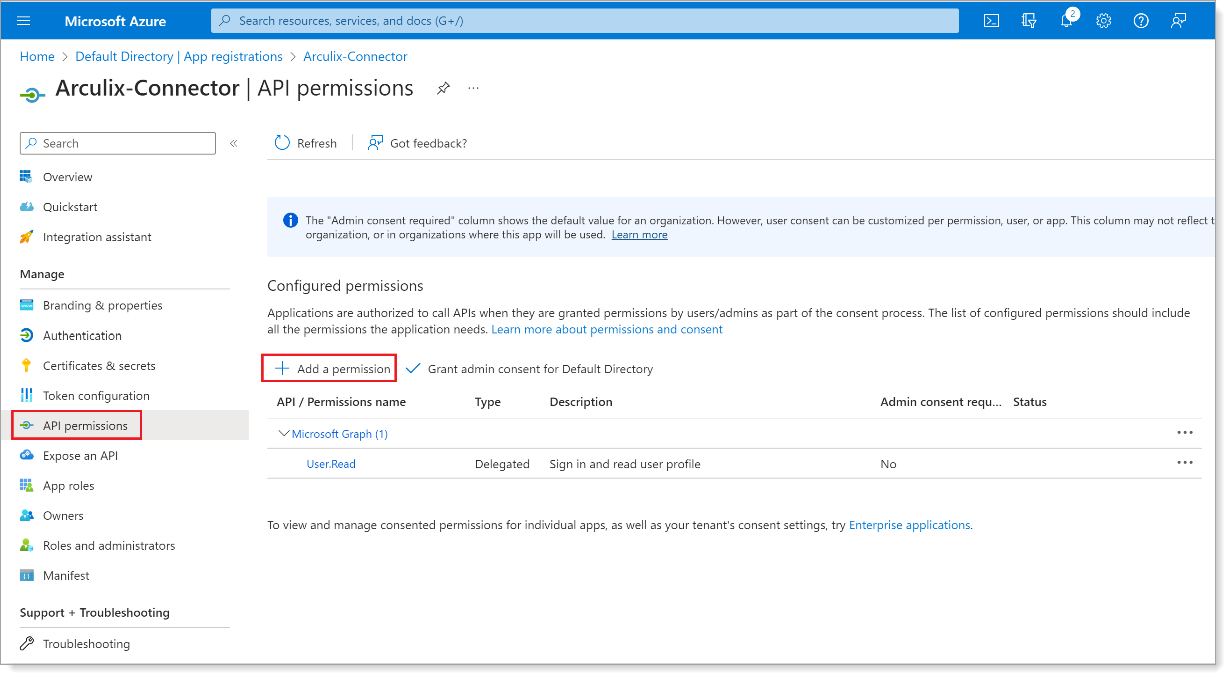Screen dimensions: 1231x680
Task: Click the Branding & properties icon
Action: 26,306
